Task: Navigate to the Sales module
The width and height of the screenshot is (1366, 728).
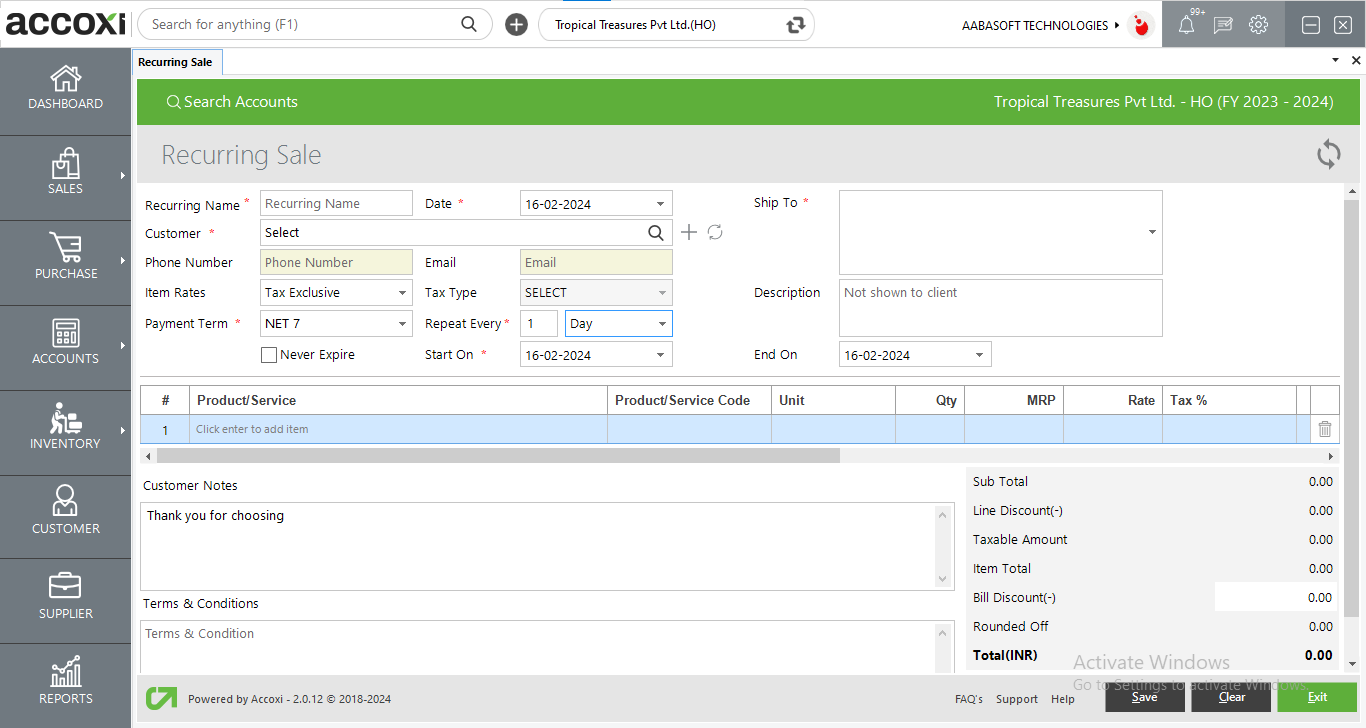Action: click(x=65, y=176)
